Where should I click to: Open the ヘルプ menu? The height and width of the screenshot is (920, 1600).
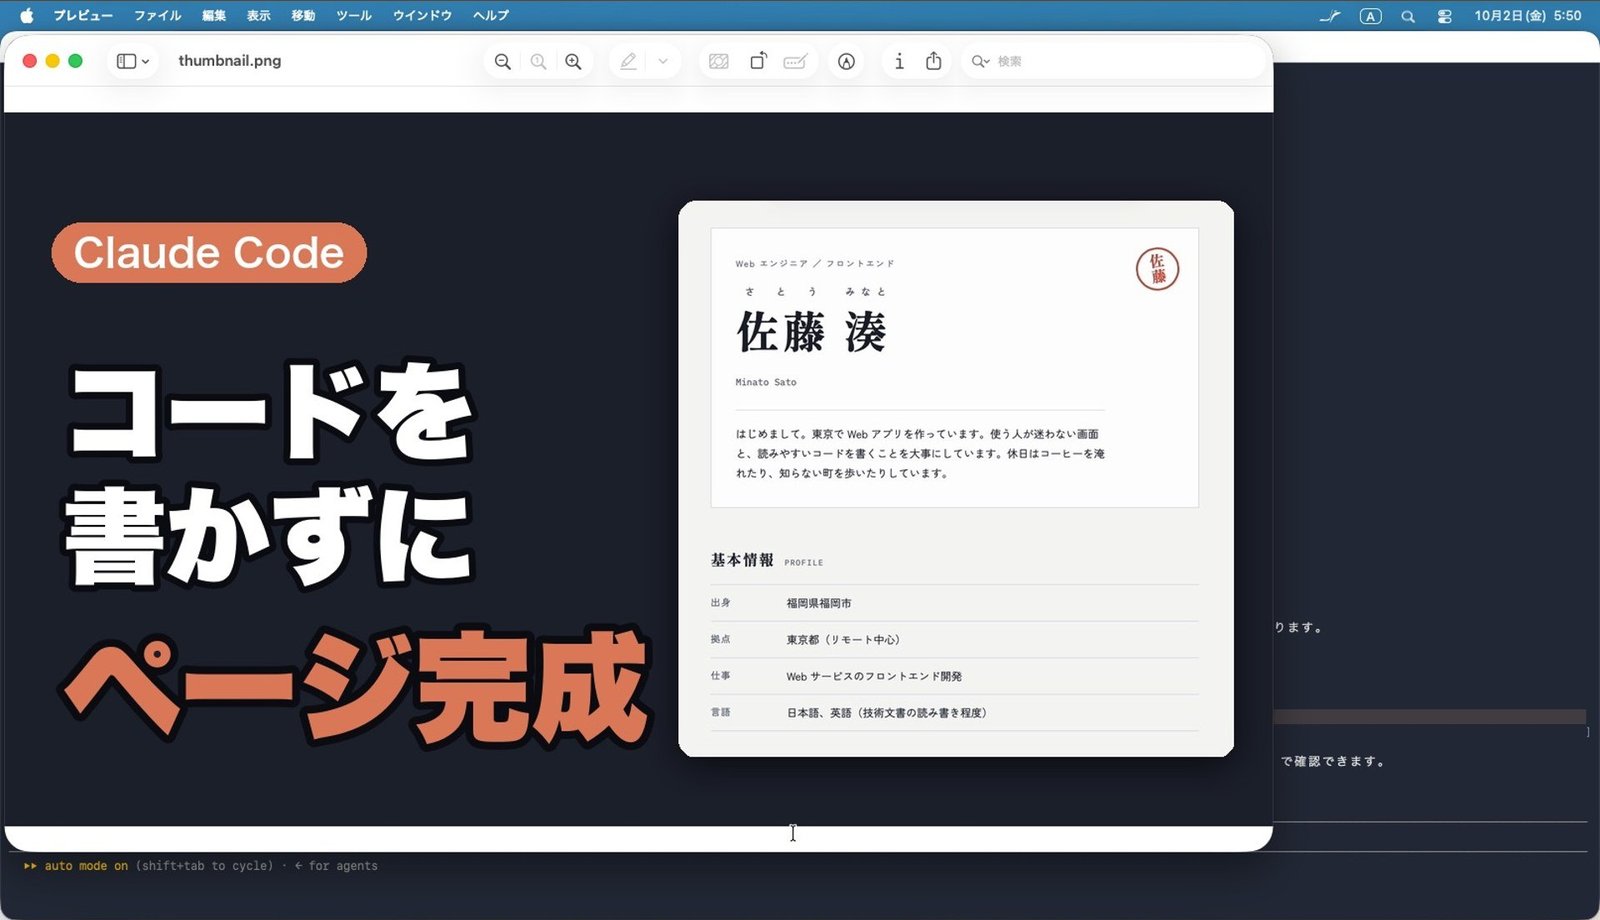click(x=491, y=15)
